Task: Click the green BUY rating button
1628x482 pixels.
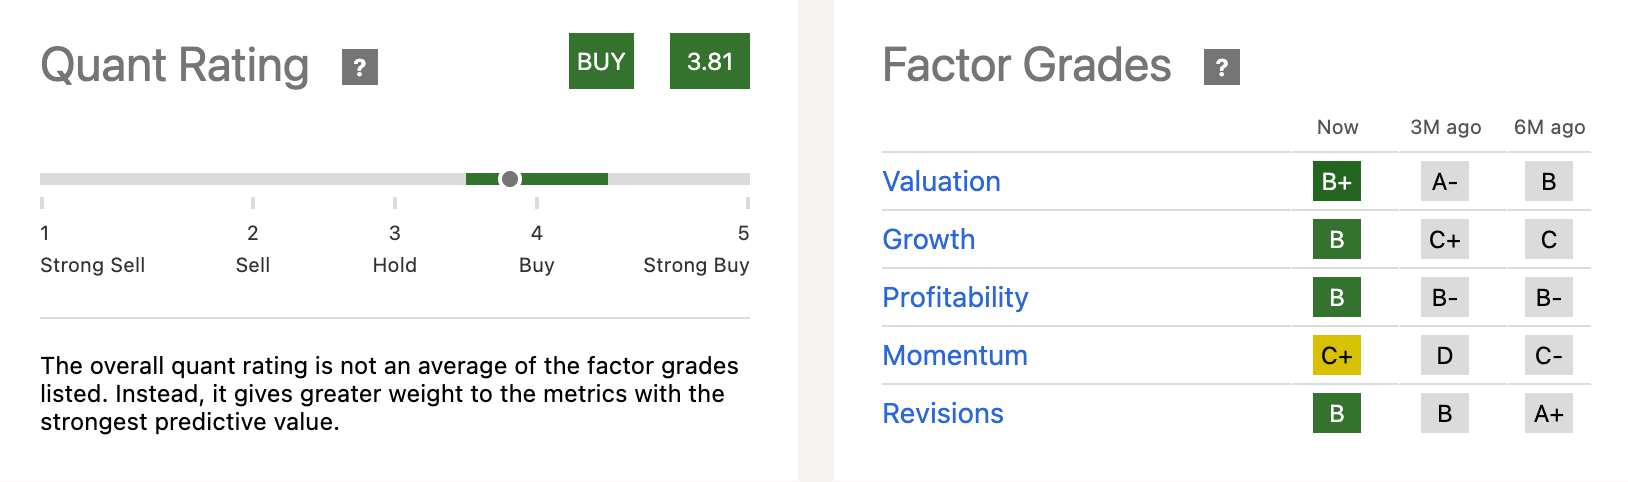Action: coord(601,61)
